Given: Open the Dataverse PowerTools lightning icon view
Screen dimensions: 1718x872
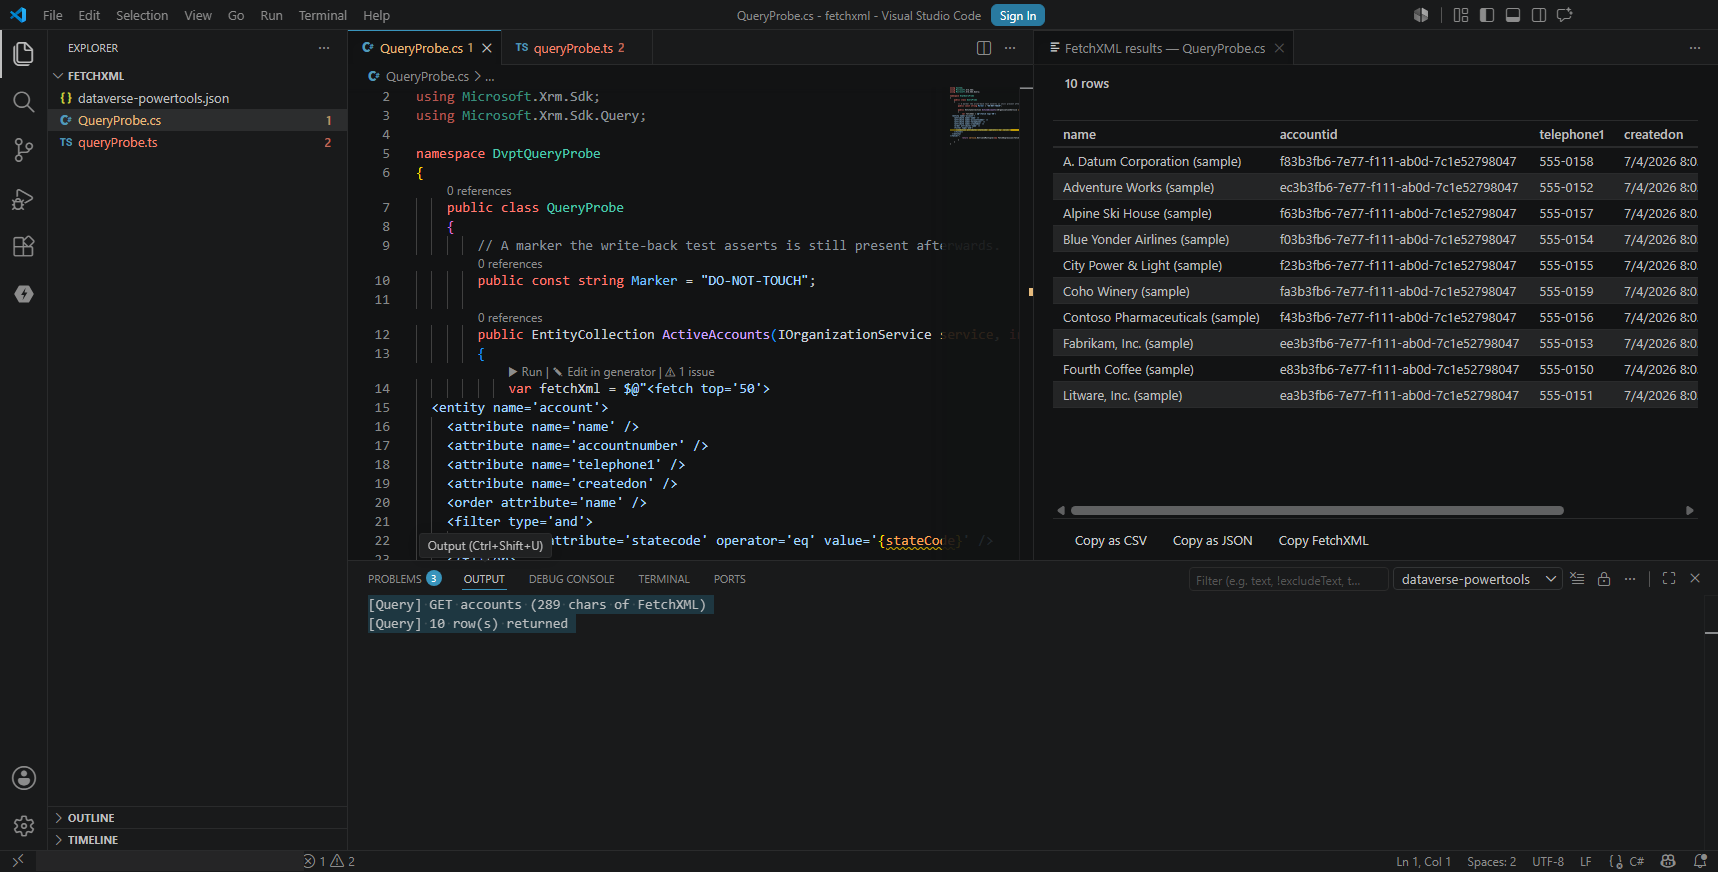Looking at the screenshot, I should 24,294.
